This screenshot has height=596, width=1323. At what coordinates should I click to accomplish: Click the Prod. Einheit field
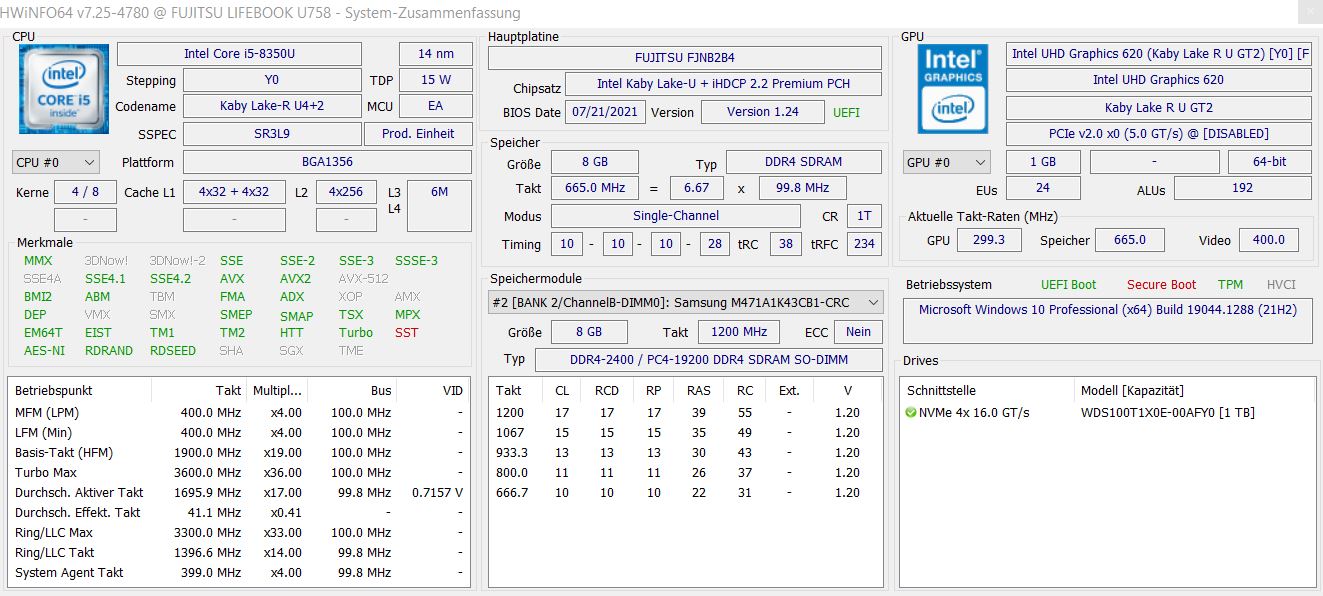tap(418, 134)
